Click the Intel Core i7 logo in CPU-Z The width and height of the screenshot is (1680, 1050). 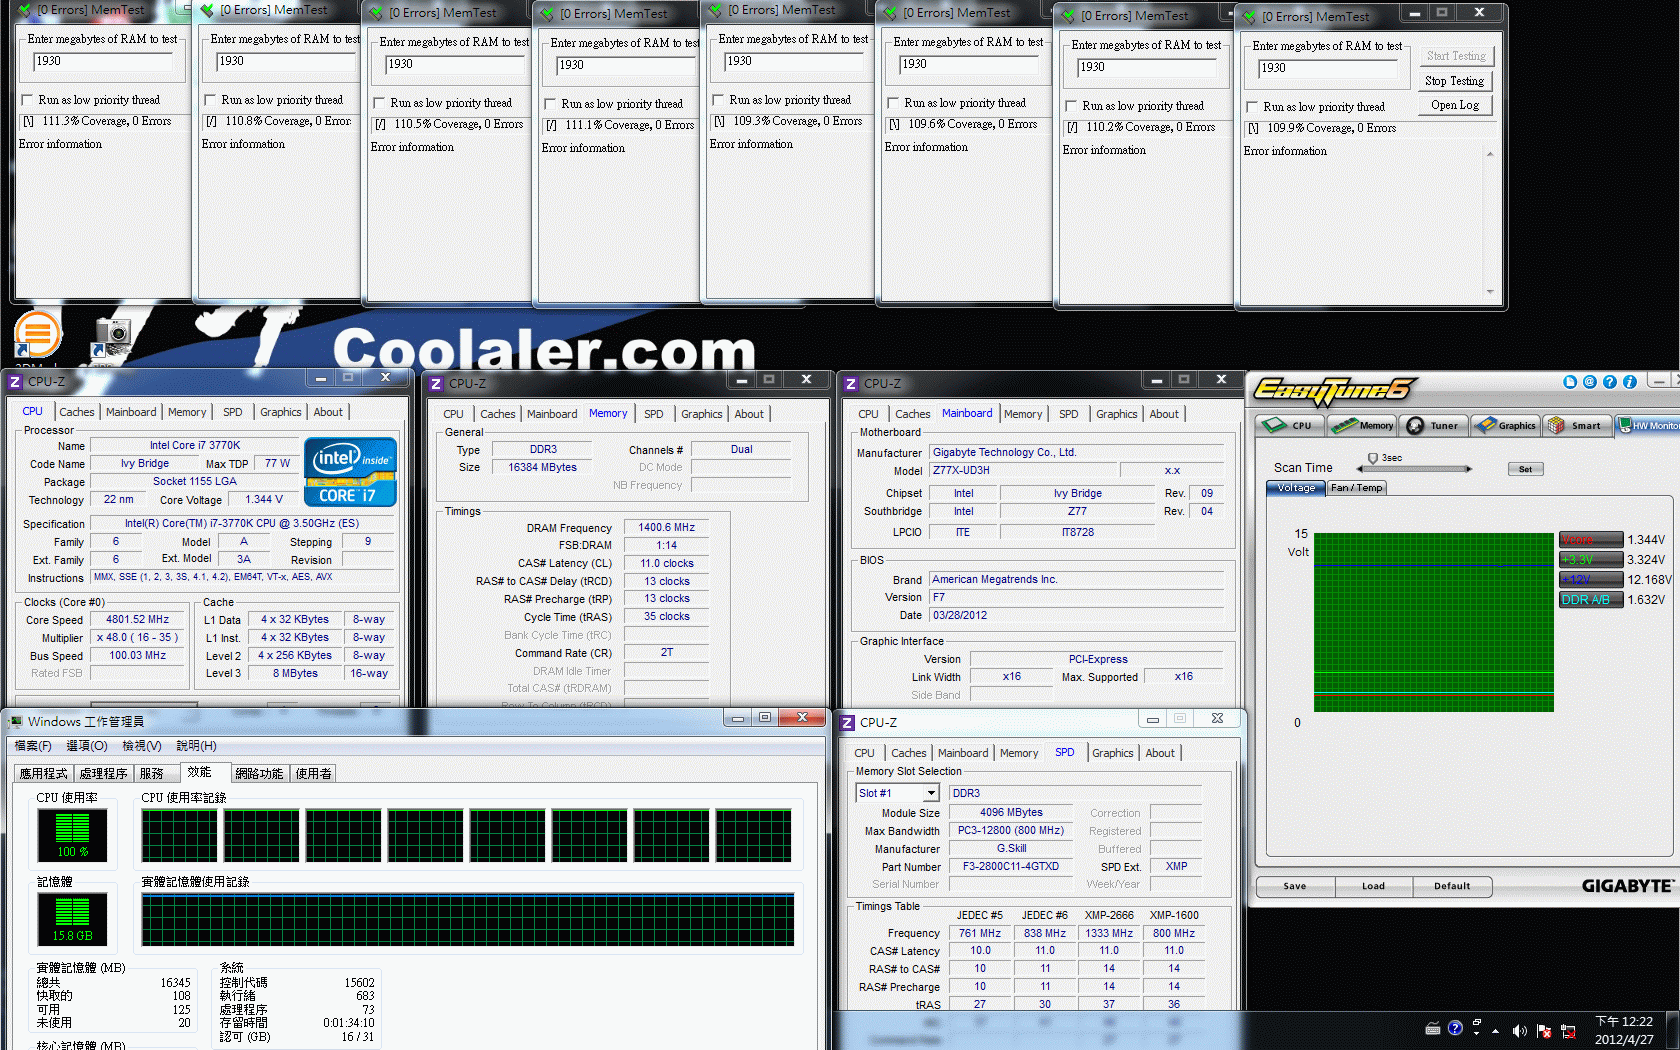coord(350,472)
